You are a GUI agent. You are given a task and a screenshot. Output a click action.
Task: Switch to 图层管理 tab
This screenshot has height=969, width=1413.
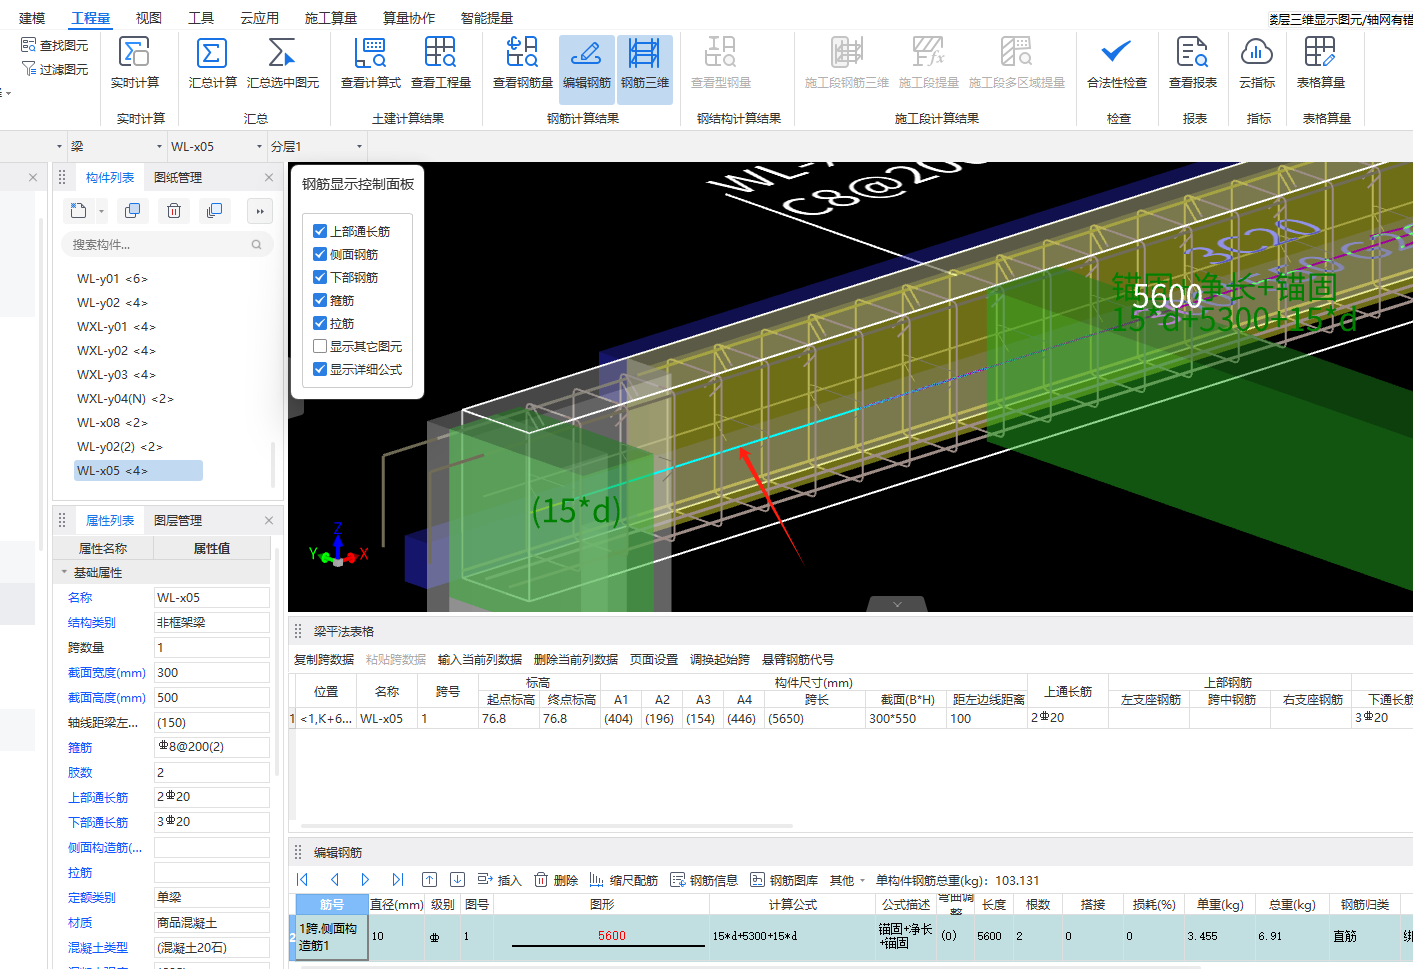click(178, 520)
